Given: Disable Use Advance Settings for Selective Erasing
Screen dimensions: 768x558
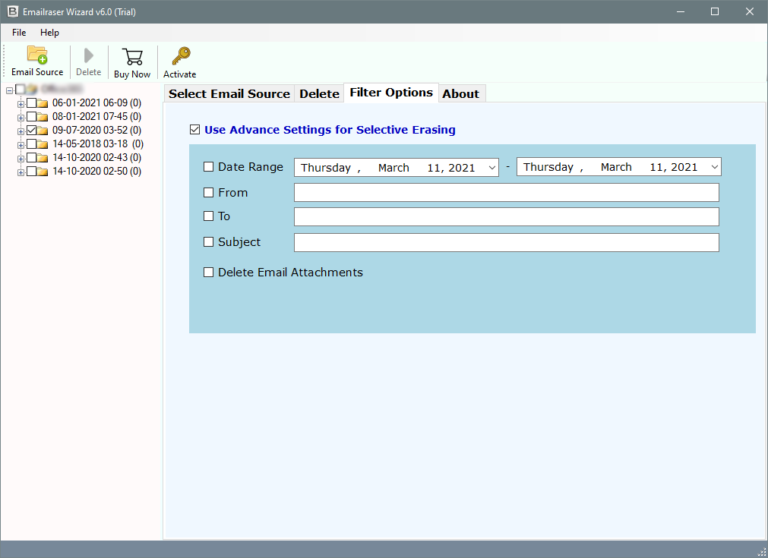Looking at the screenshot, I should click(x=195, y=130).
